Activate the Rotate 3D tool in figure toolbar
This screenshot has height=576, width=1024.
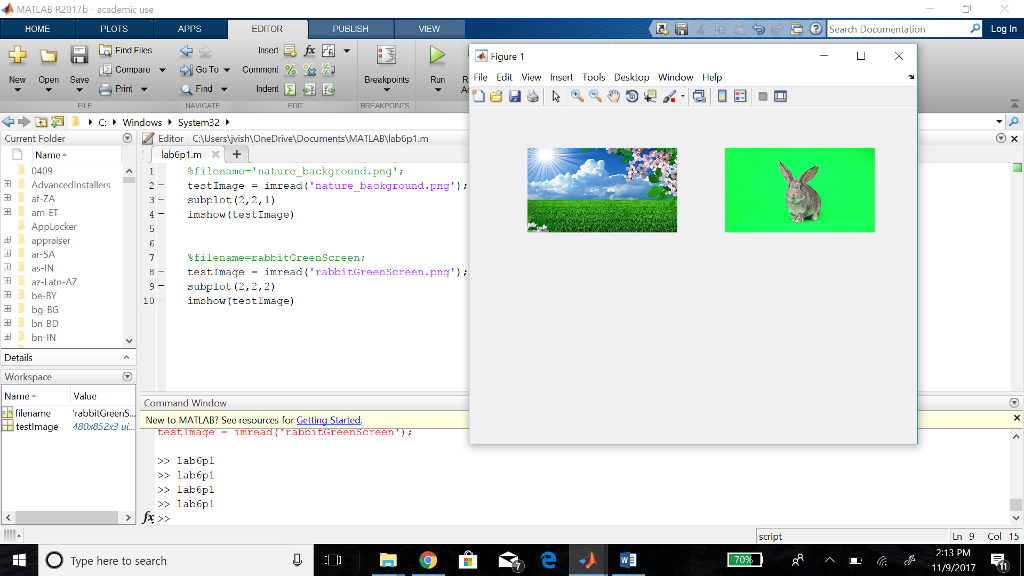(632, 96)
